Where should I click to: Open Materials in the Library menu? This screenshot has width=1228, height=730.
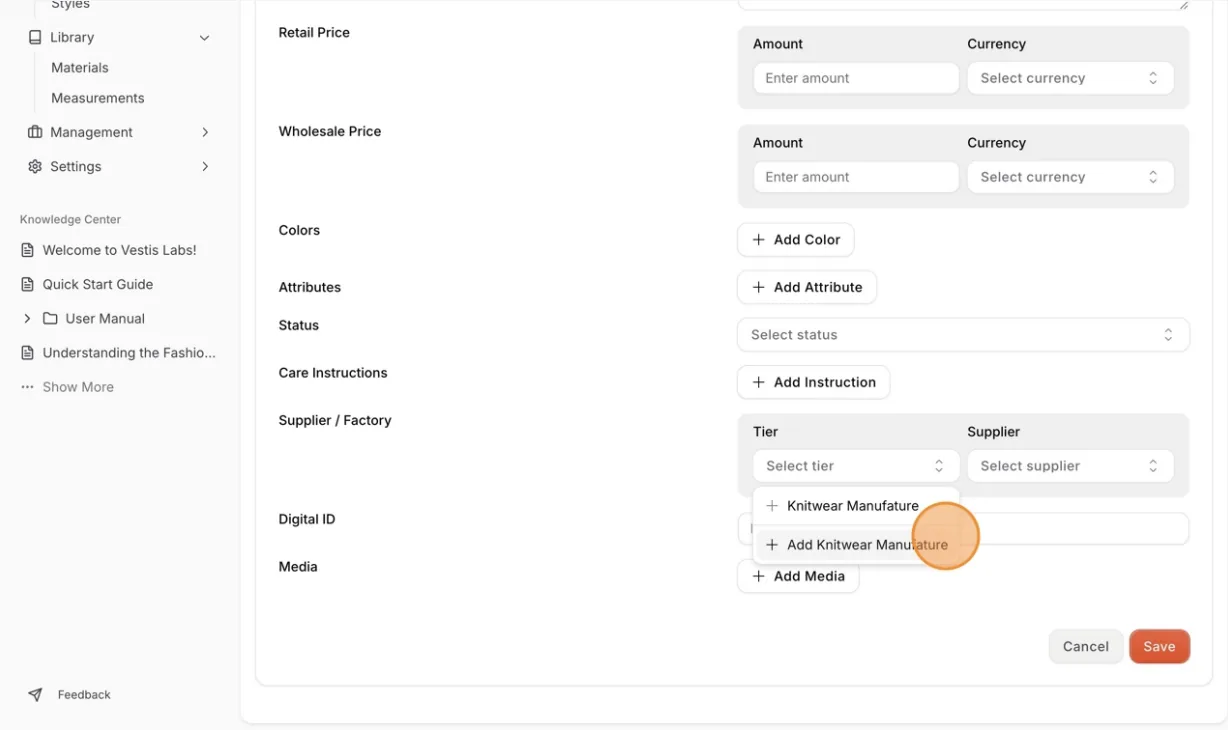(80, 68)
